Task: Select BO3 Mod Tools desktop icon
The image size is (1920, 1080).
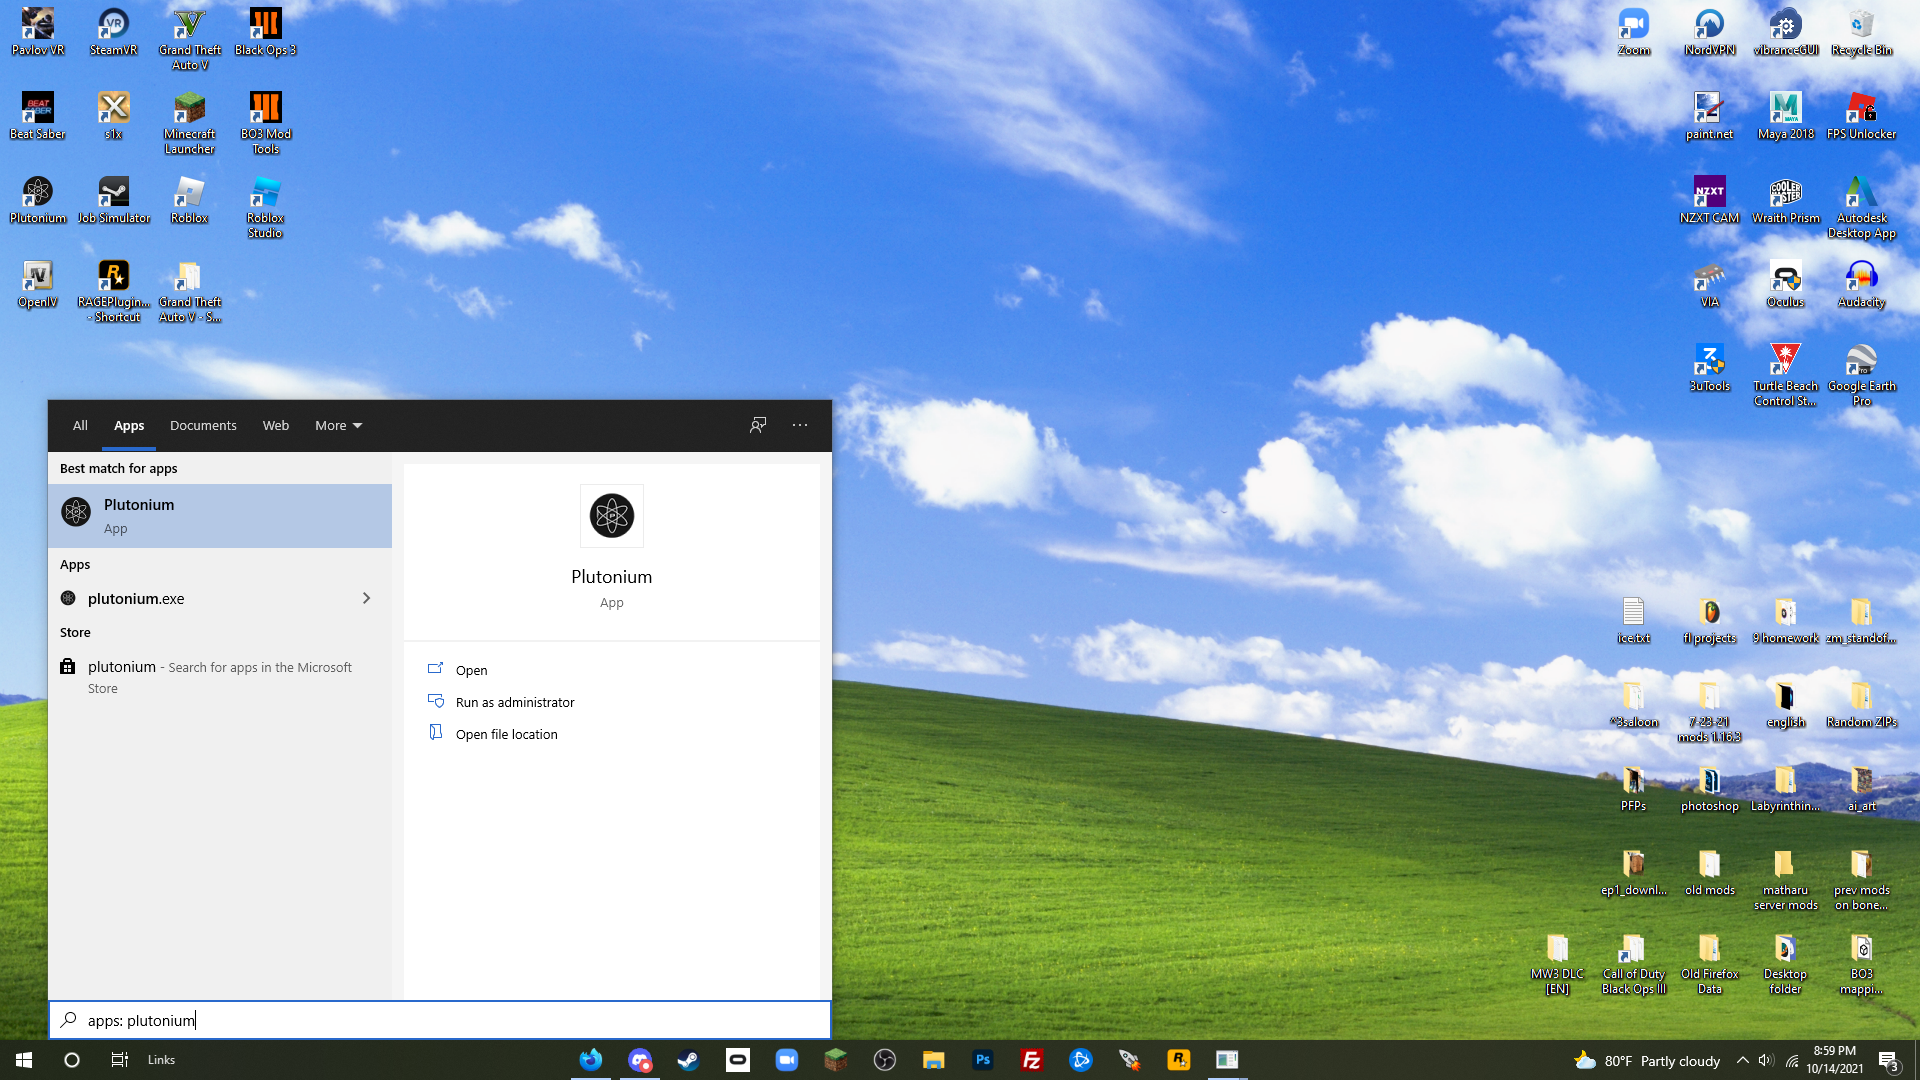Action: 265,124
